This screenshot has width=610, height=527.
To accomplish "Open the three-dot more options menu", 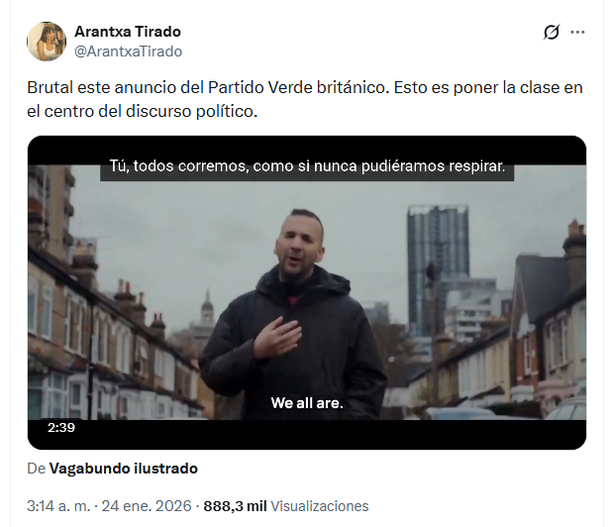I will 577,32.
